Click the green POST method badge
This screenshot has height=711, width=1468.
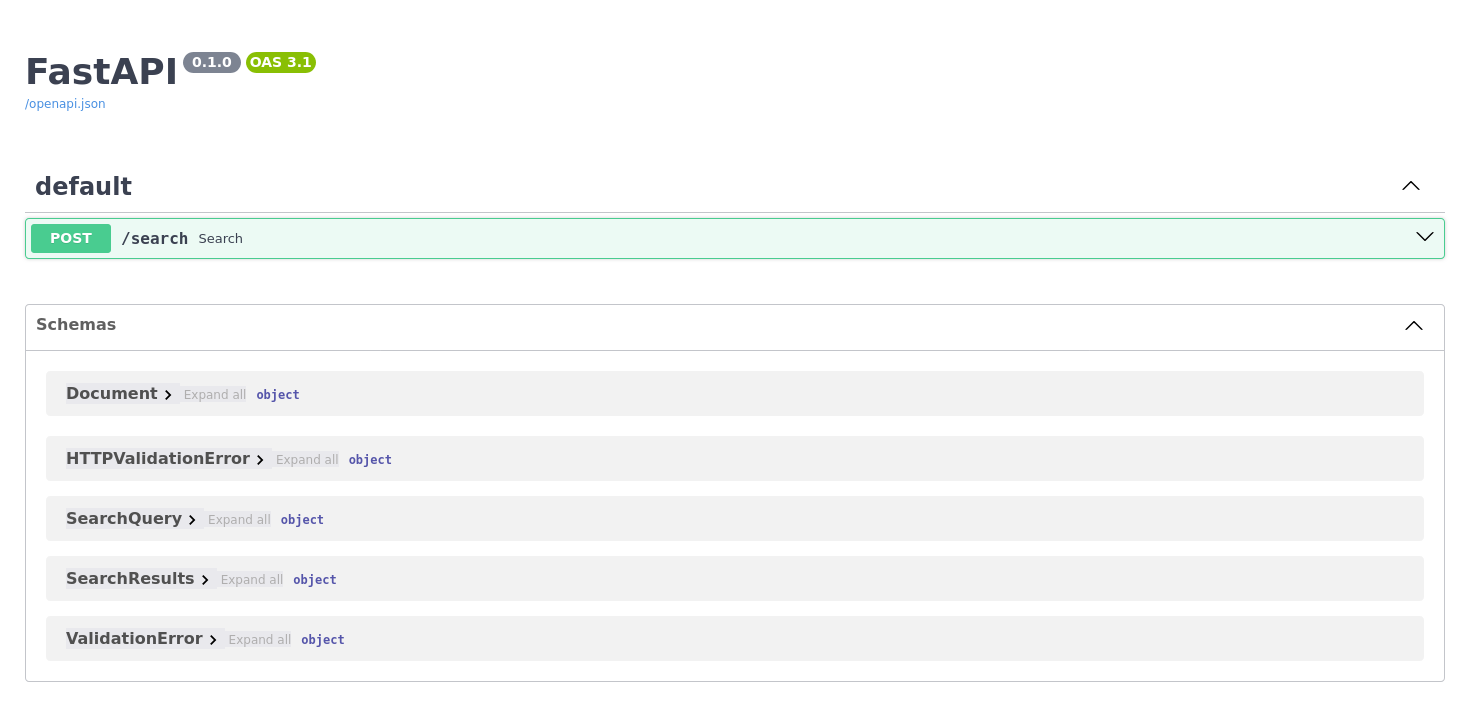point(70,238)
